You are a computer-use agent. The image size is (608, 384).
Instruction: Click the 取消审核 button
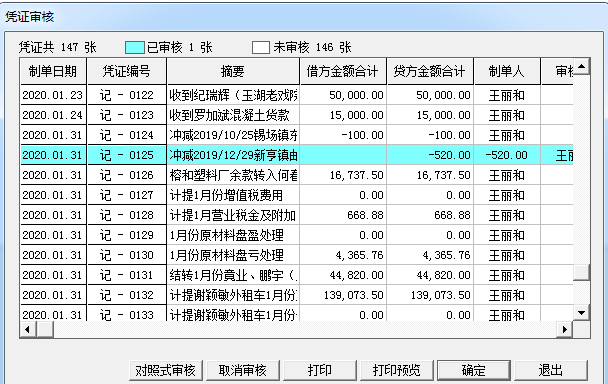(243, 370)
